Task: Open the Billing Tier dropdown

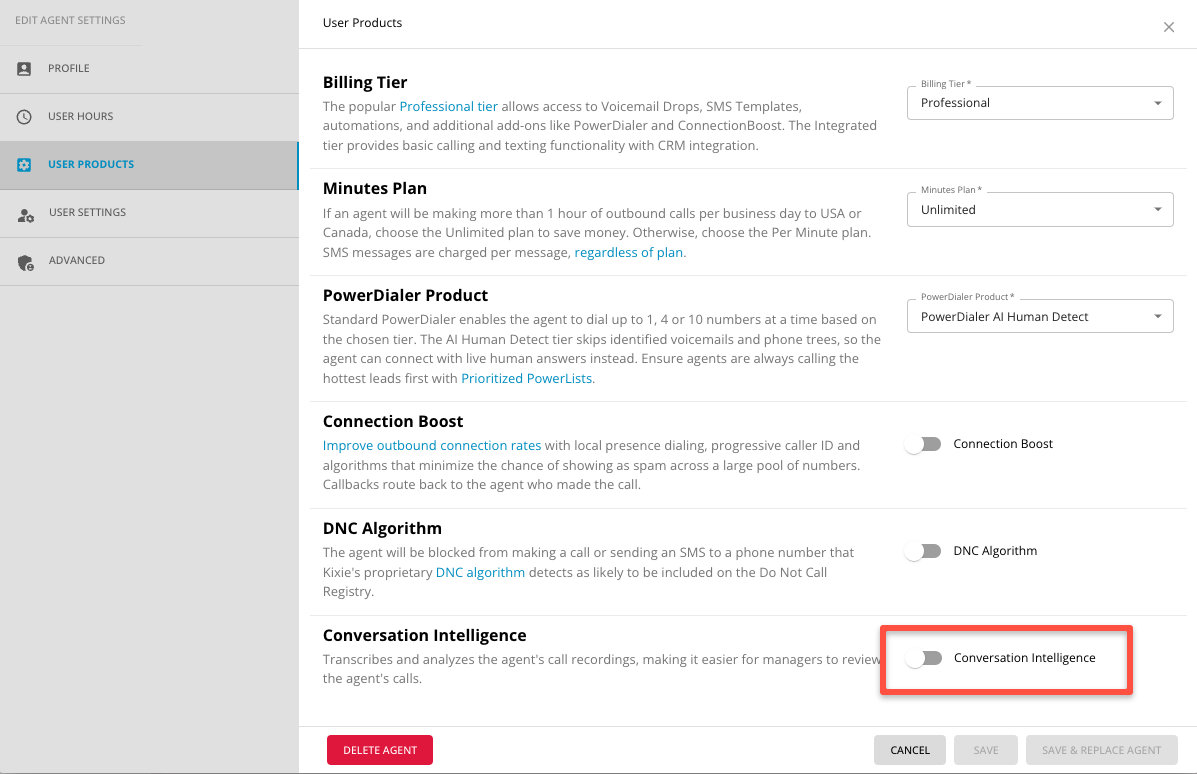Action: coord(1040,103)
